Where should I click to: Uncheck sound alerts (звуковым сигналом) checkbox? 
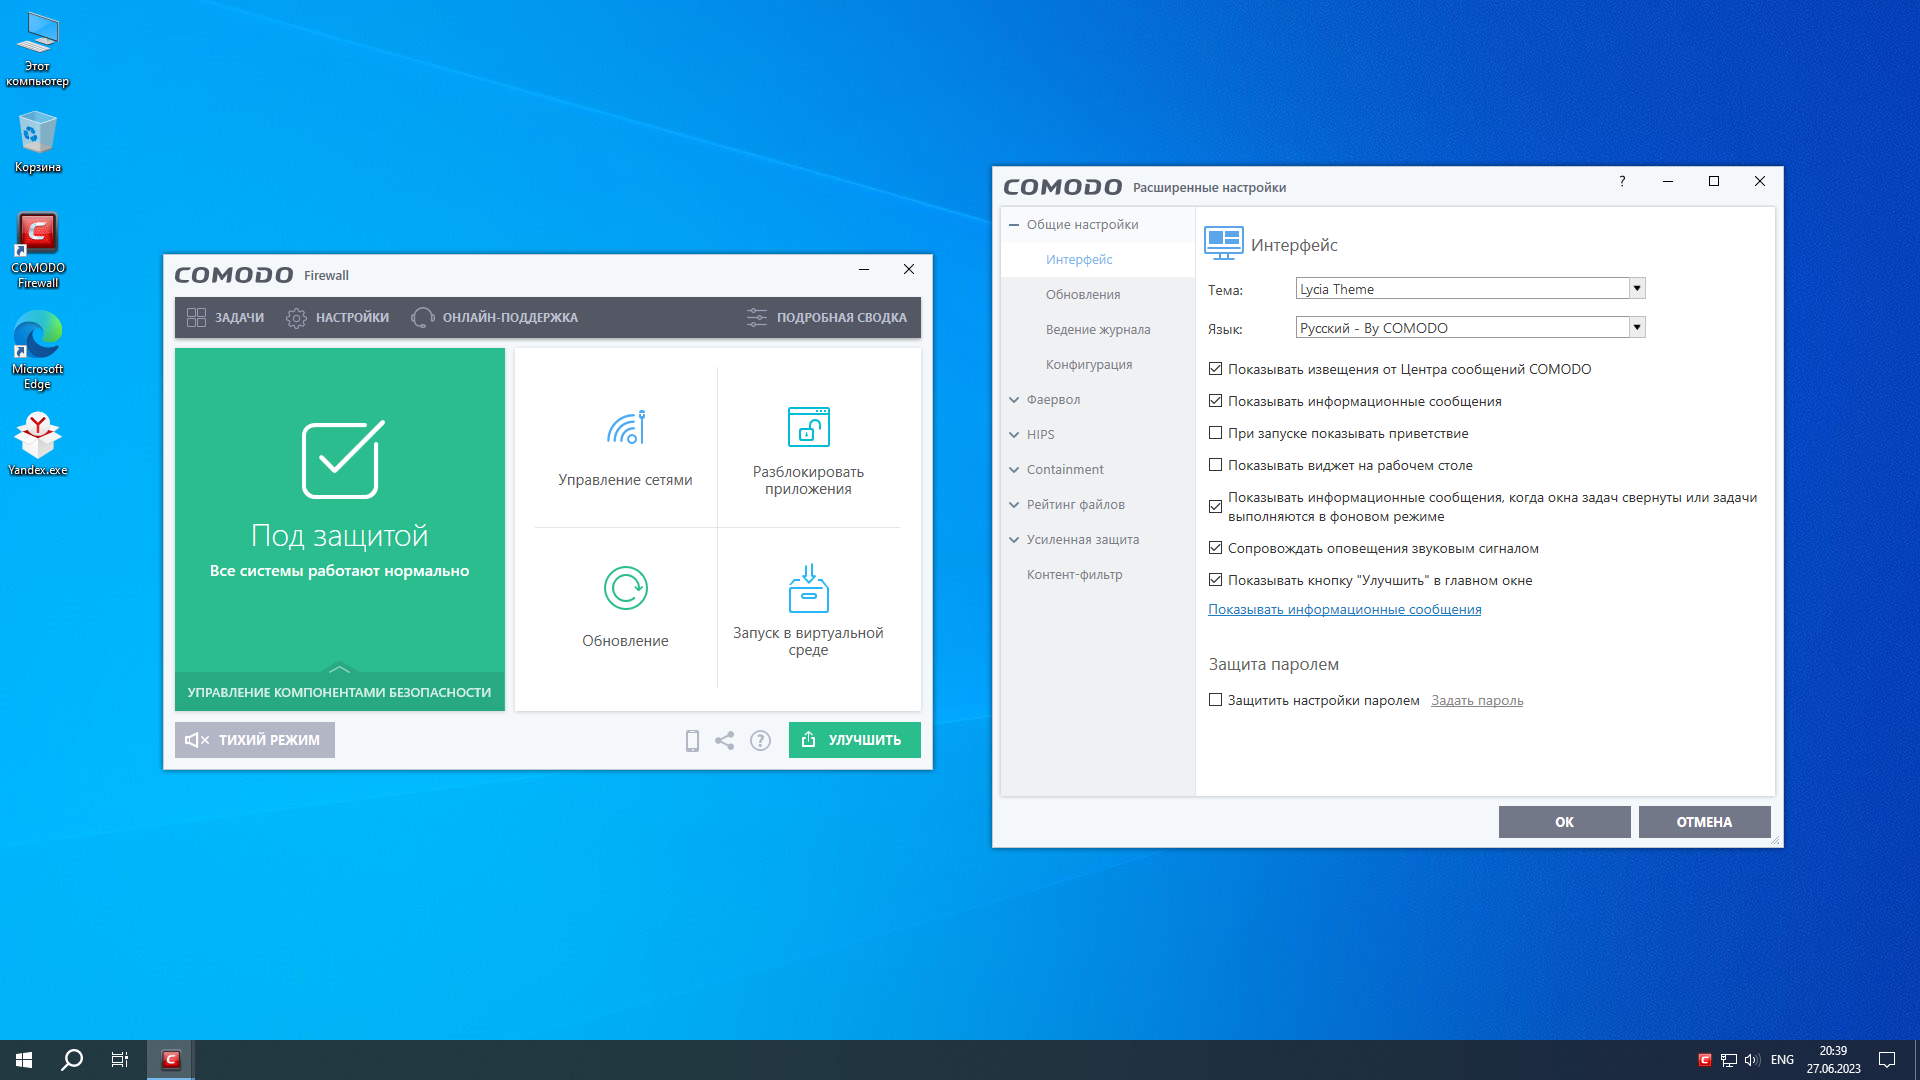[1215, 548]
